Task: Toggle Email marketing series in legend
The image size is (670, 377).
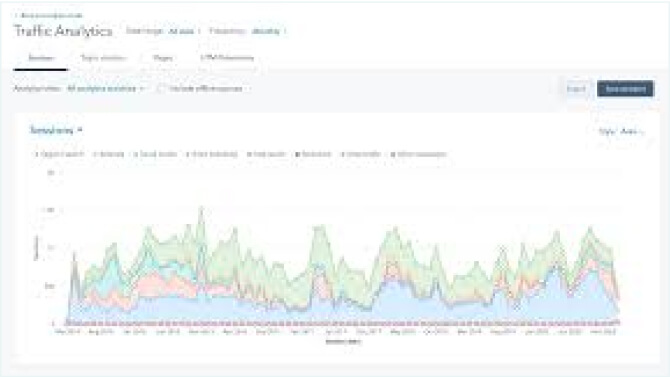Action: [x=212, y=154]
